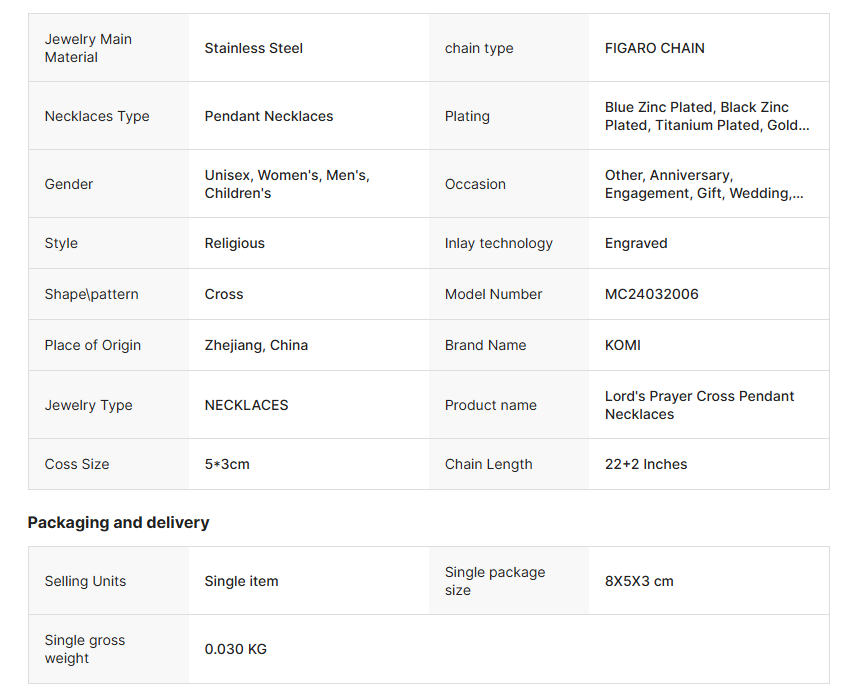This screenshot has height=690, width=852.
Task: Expand the truncated Occasion value text
Action: (x=703, y=184)
